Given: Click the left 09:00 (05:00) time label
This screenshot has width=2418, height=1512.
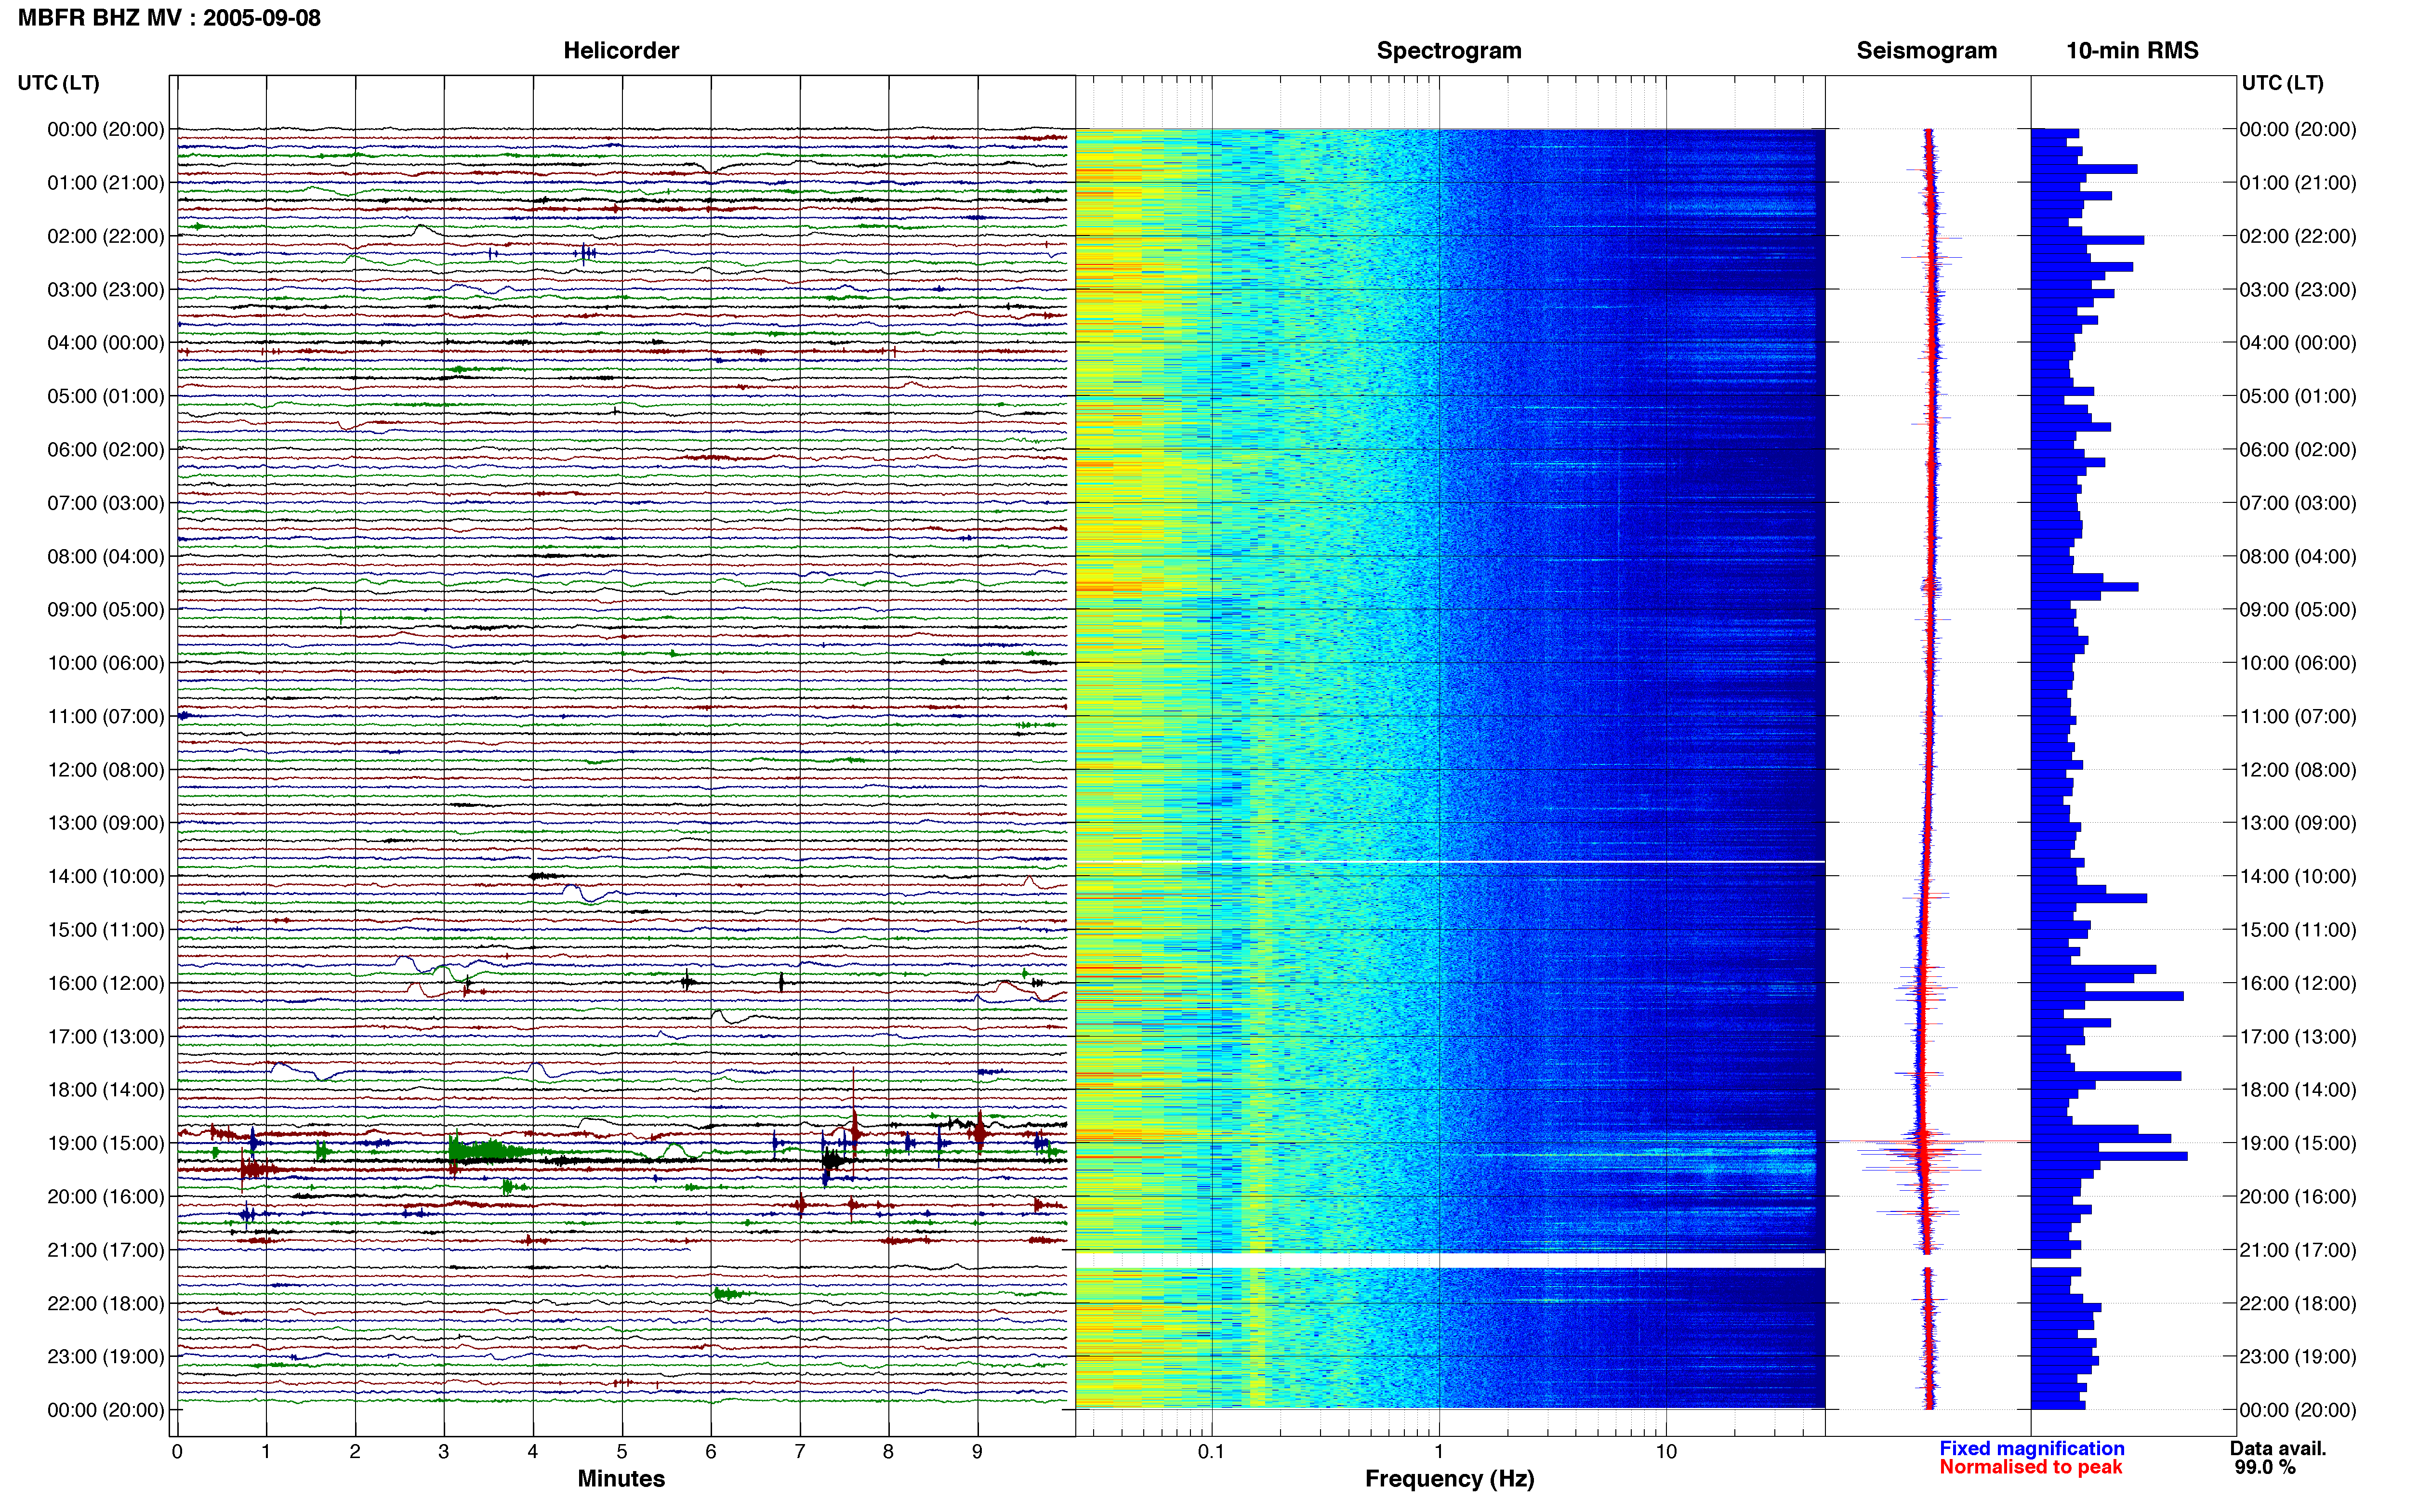Looking at the screenshot, I should 106,609.
